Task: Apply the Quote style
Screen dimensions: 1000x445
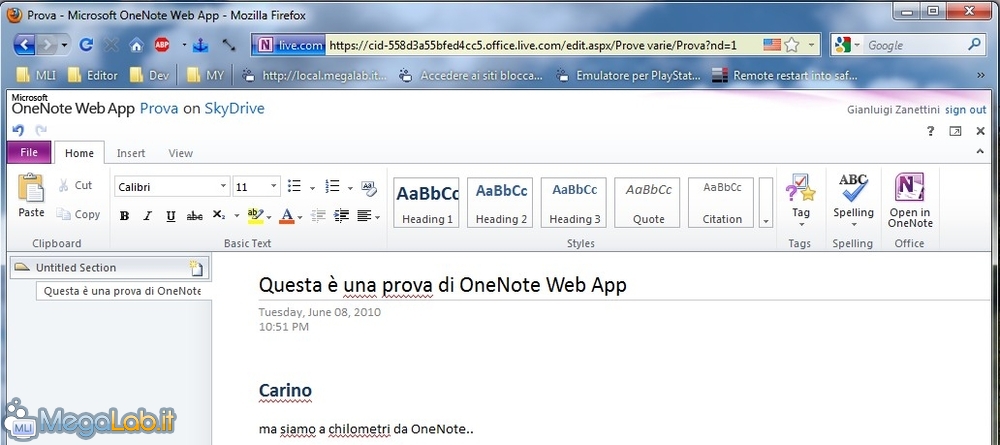Action: pos(648,202)
